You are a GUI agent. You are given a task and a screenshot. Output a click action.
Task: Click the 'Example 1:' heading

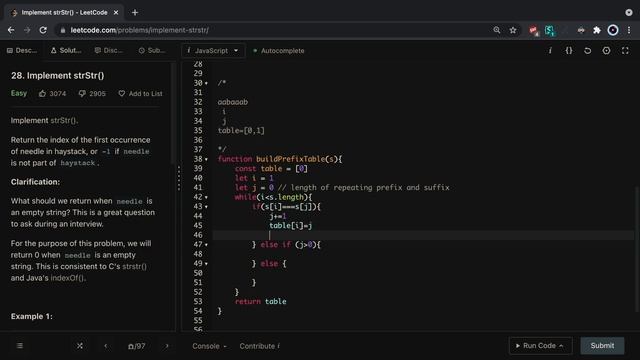pos(31,316)
